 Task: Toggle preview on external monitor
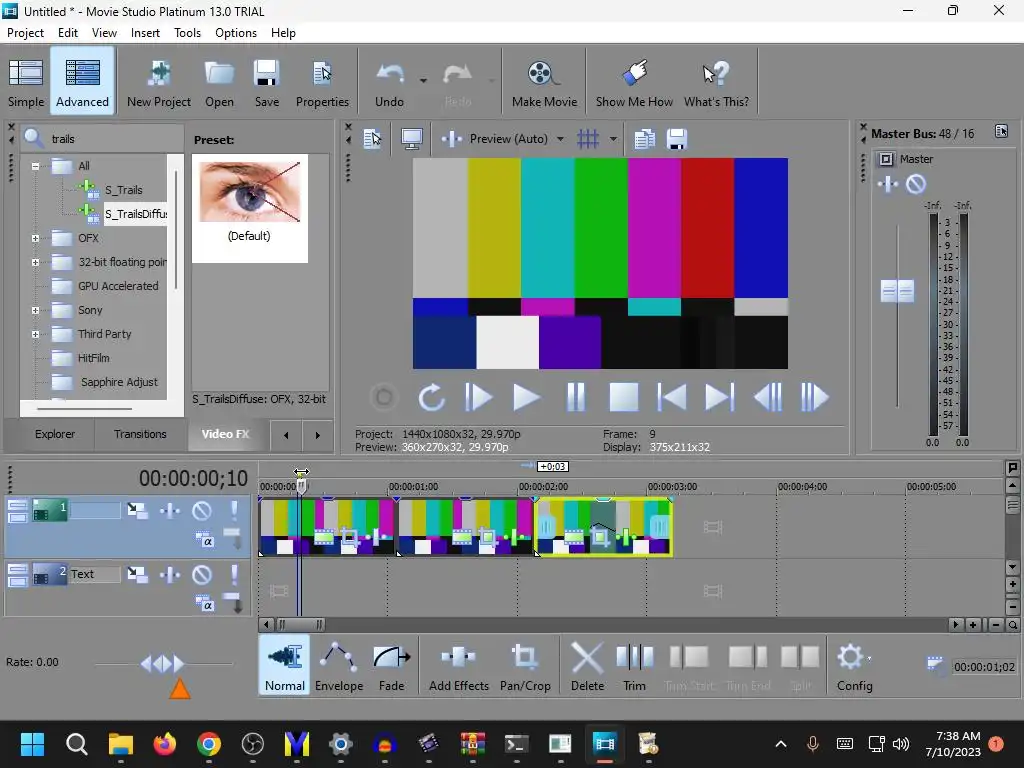pyautogui.click(x=412, y=138)
